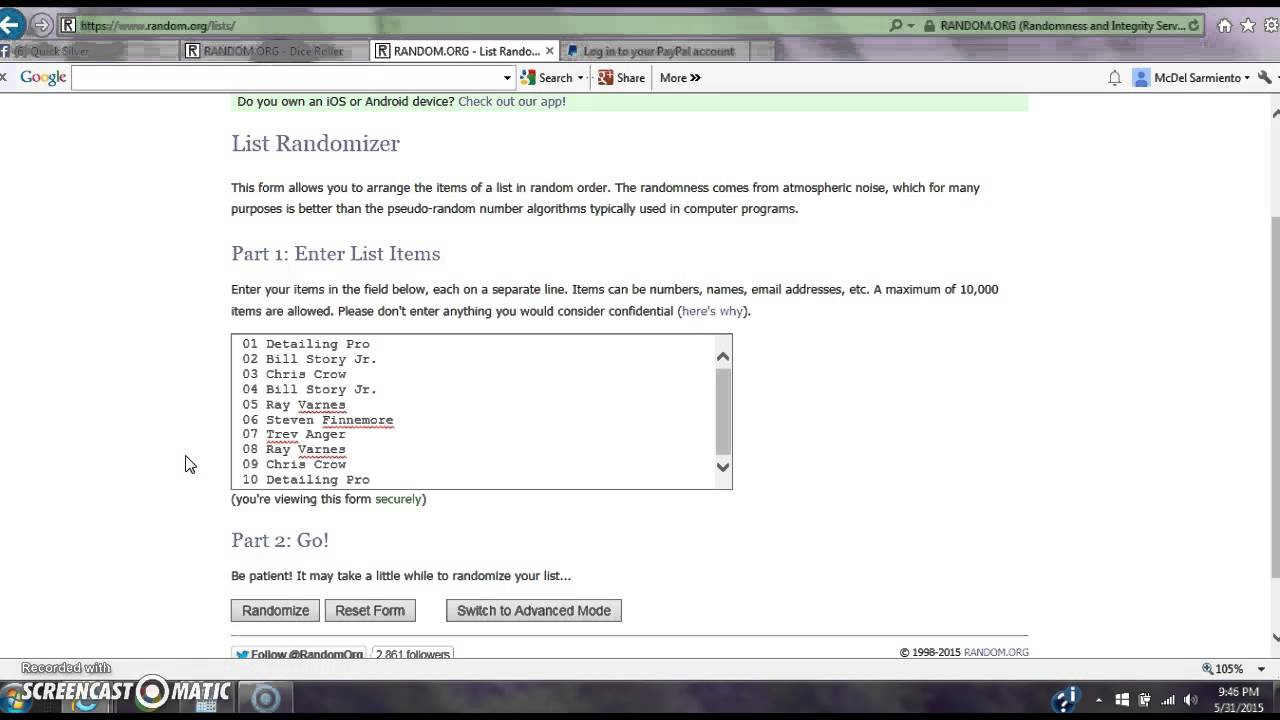Go forward using the forward arrow button

click(x=42, y=25)
